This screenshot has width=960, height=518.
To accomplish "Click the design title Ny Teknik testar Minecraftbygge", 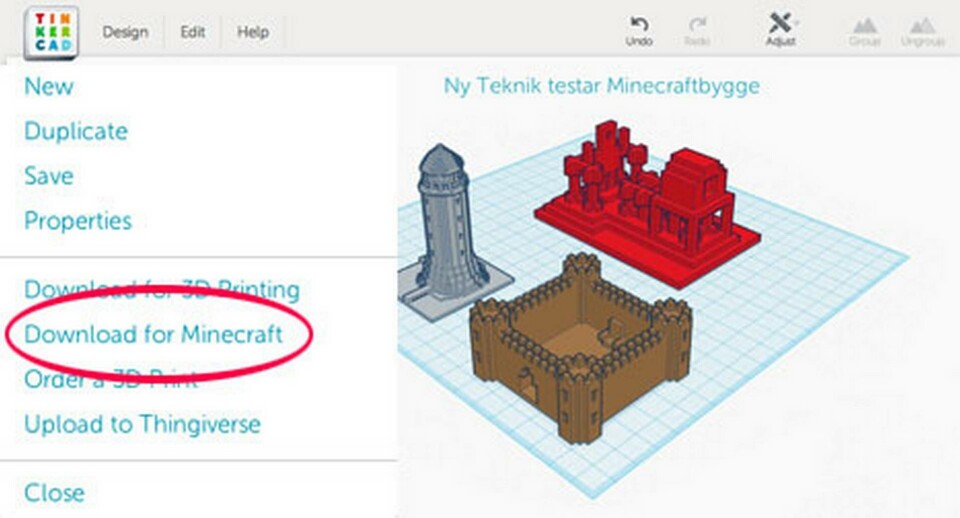I will click(602, 86).
